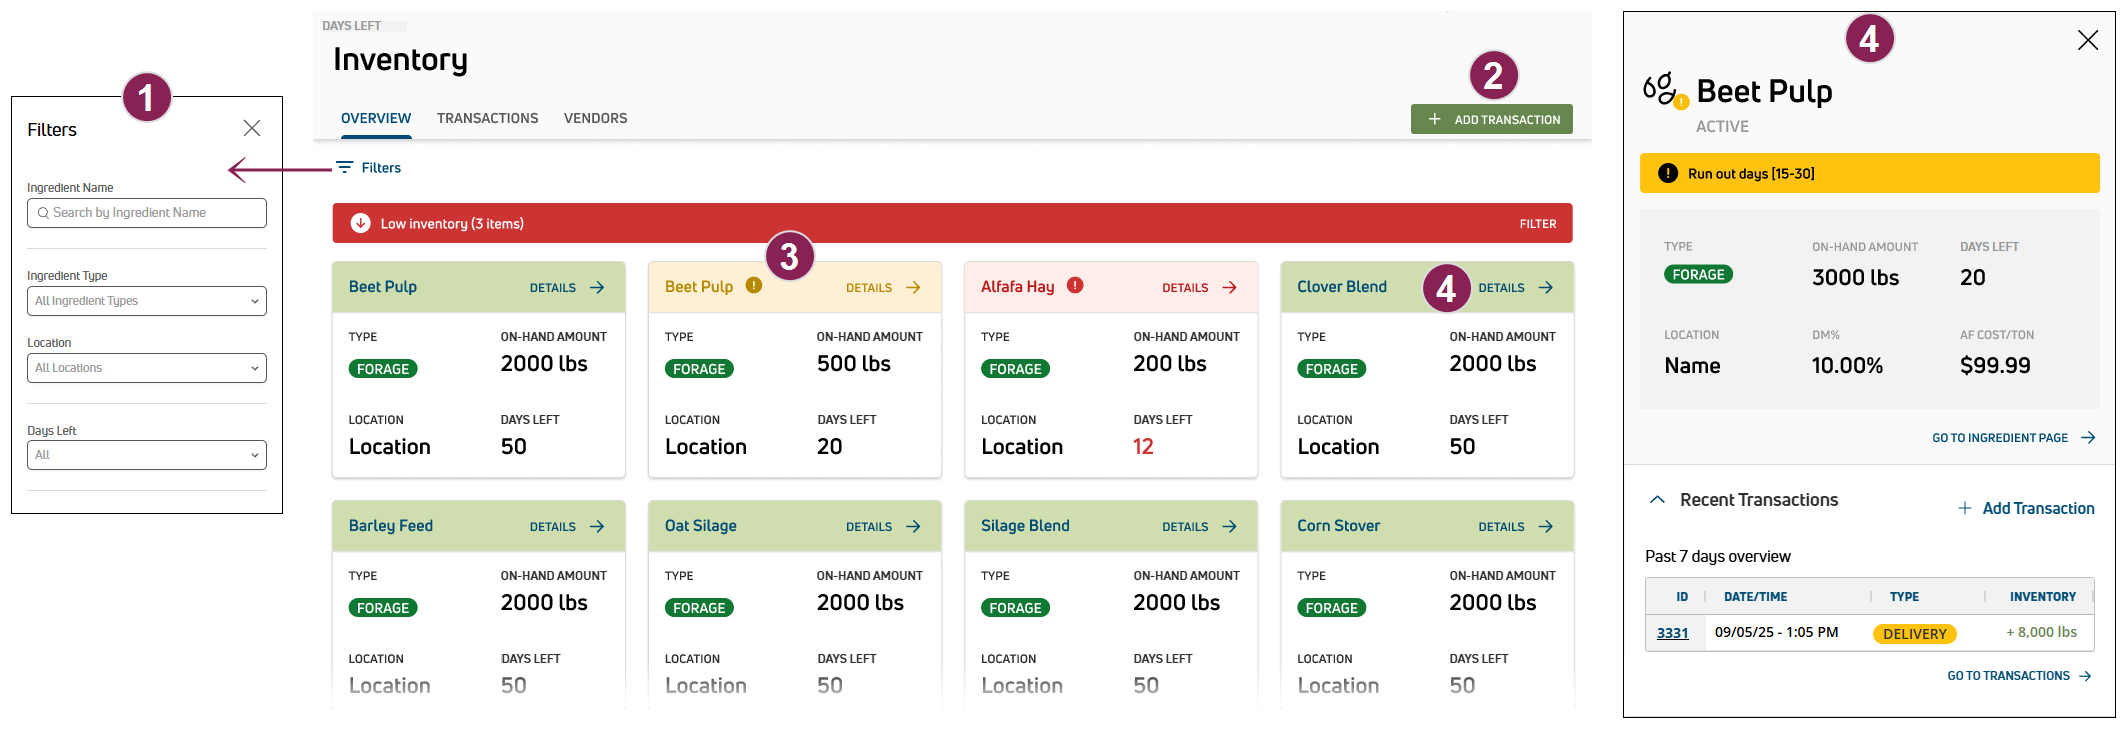Click the yellow alert icon in Run out days banner
The height and width of the screenshot is (730, 2128).
pyautogui.click(x=1667, y=173)
